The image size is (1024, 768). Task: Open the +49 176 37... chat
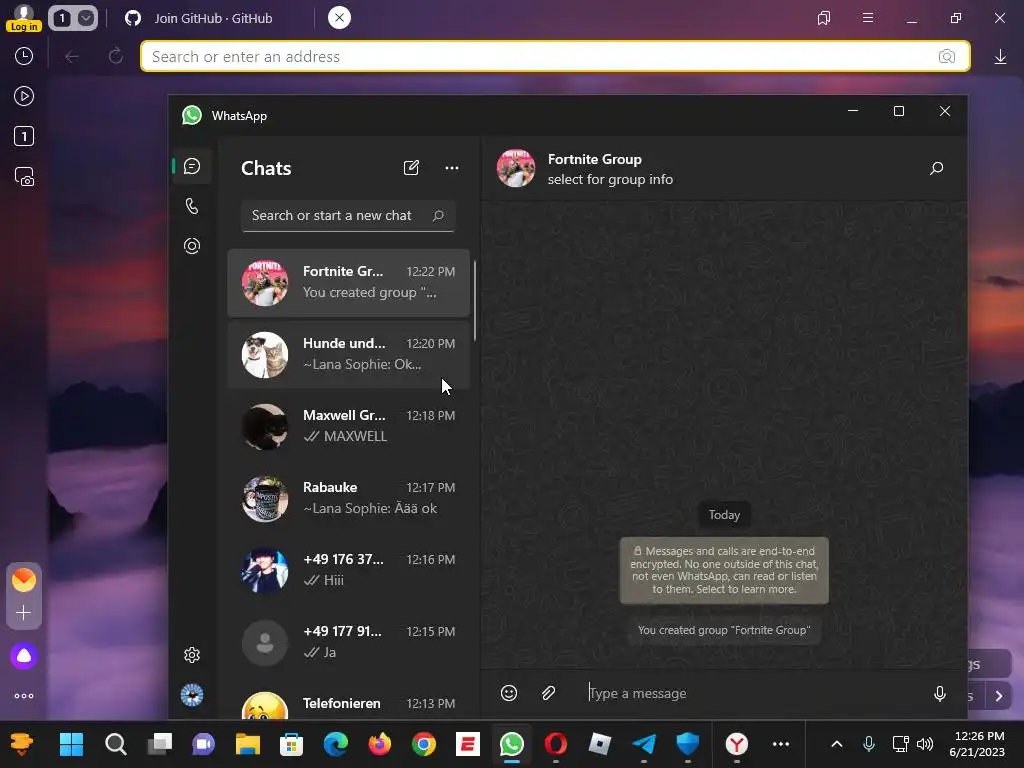349,570
